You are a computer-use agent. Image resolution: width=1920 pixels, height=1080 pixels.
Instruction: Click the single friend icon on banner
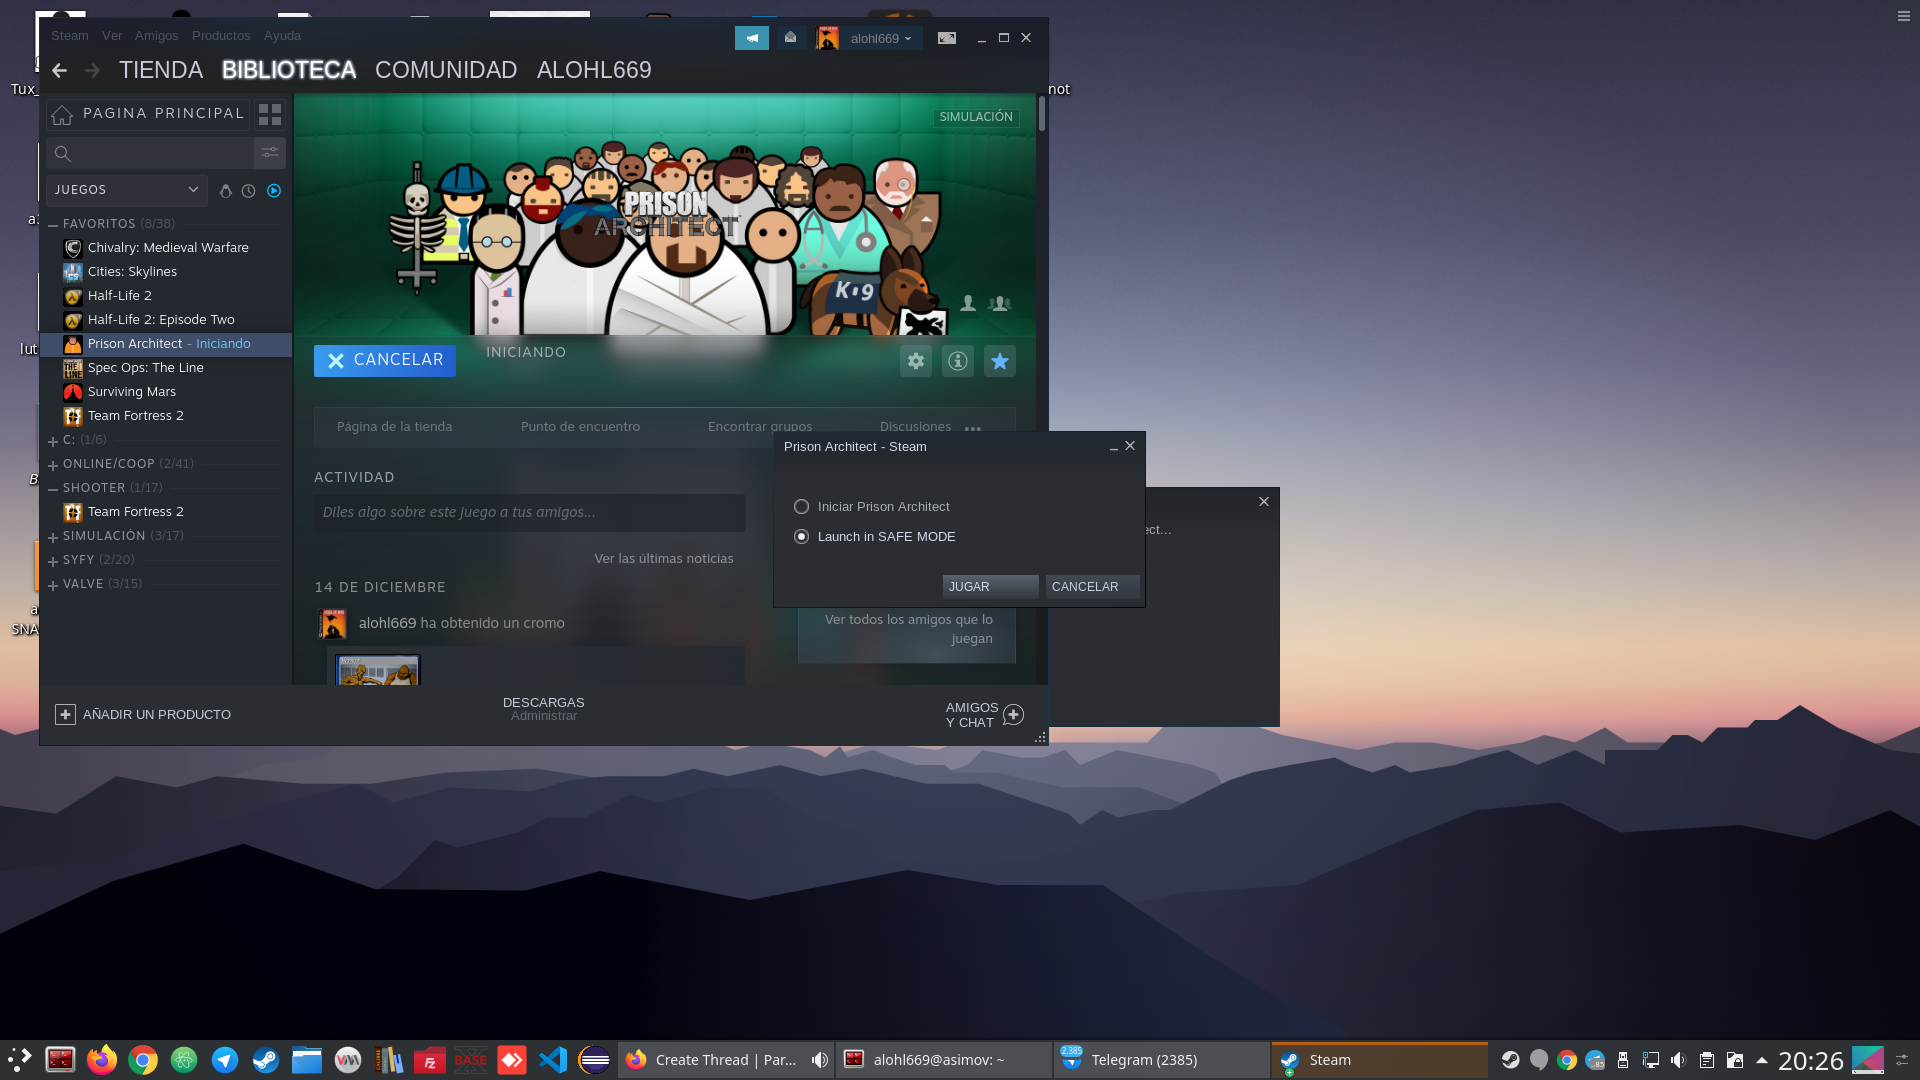(x=968, y=303)
